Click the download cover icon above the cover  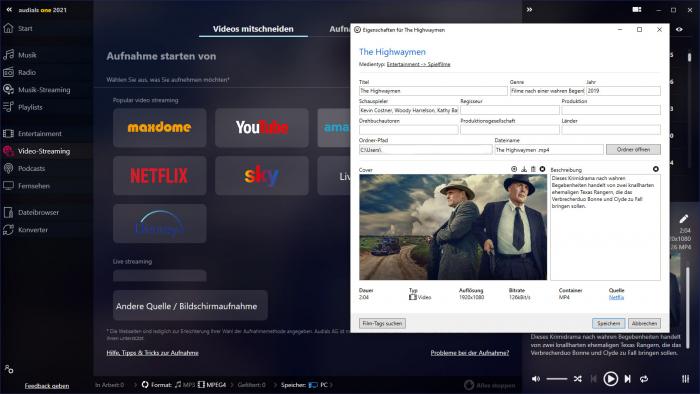coord(524,169)
